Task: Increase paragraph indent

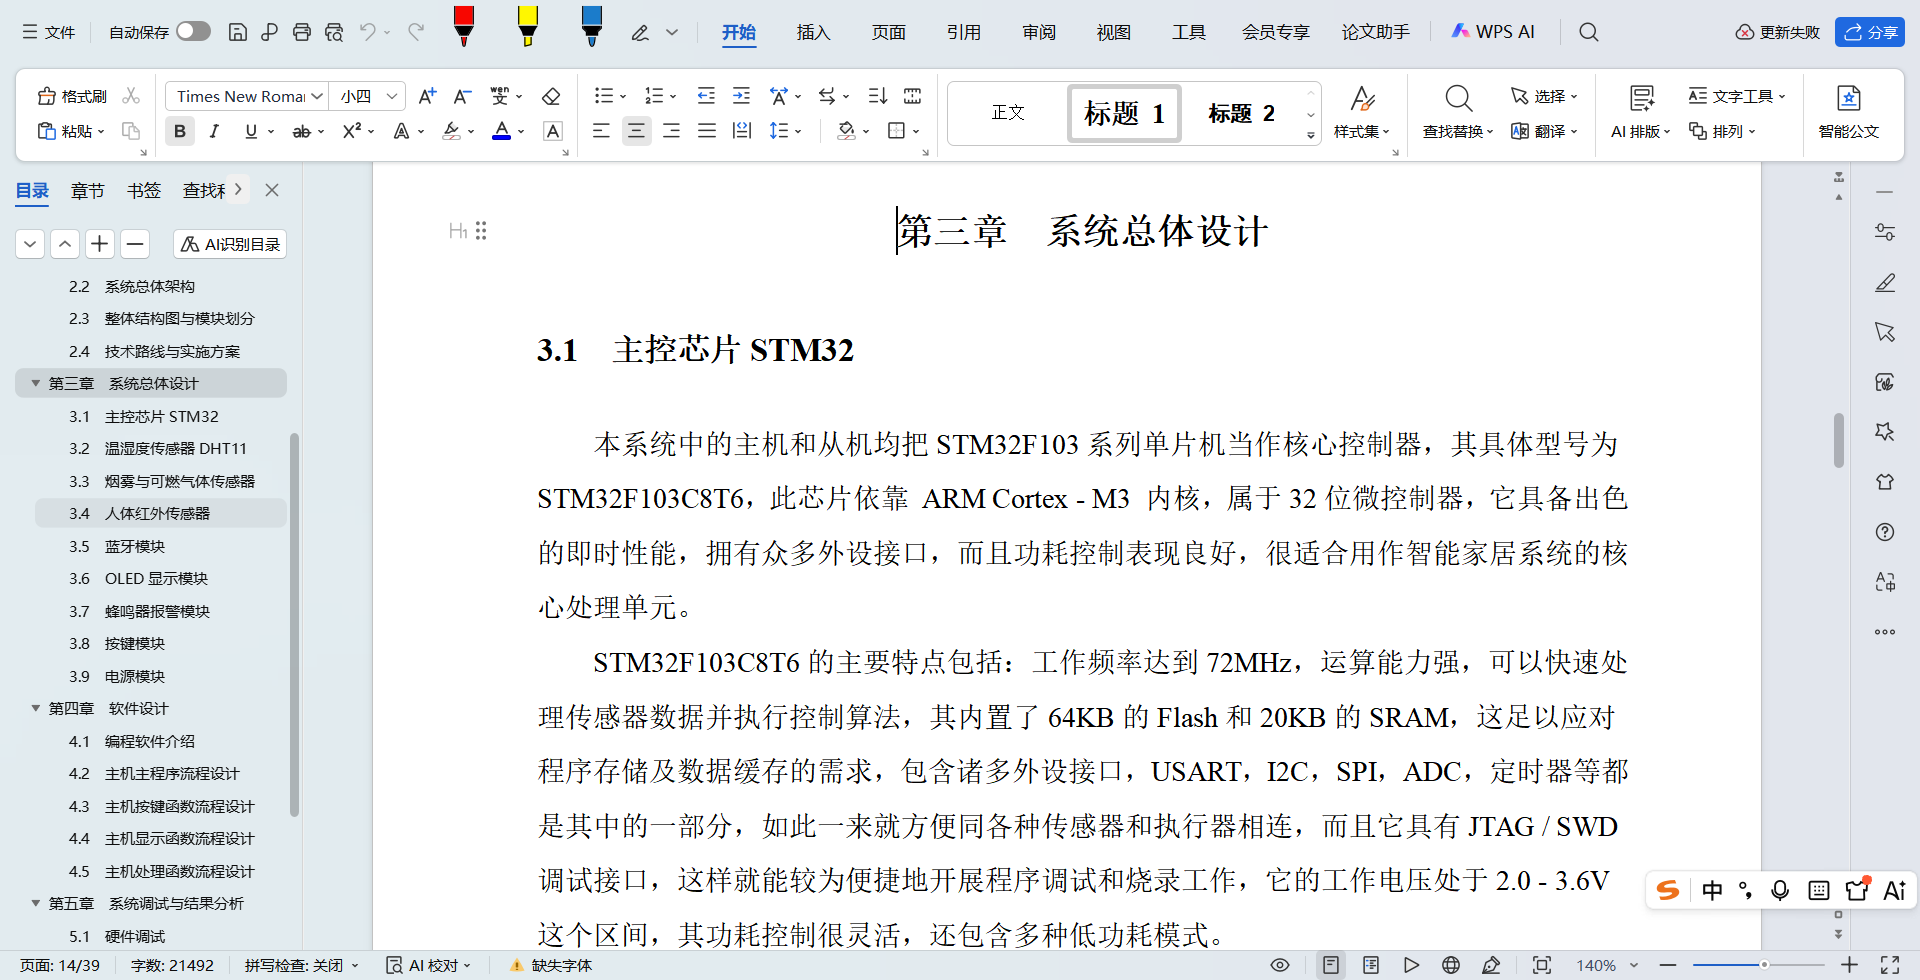Action: [x=741, y=96]
